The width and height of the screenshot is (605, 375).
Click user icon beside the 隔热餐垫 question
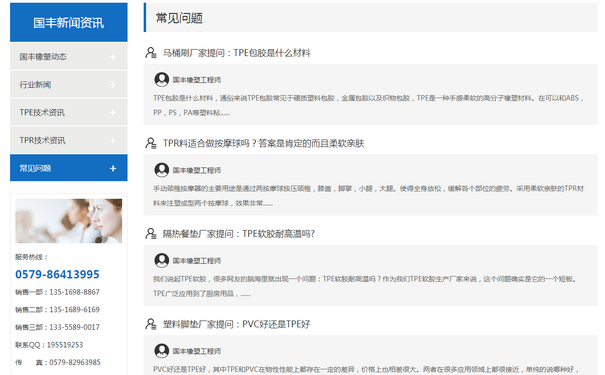[150, 233]
